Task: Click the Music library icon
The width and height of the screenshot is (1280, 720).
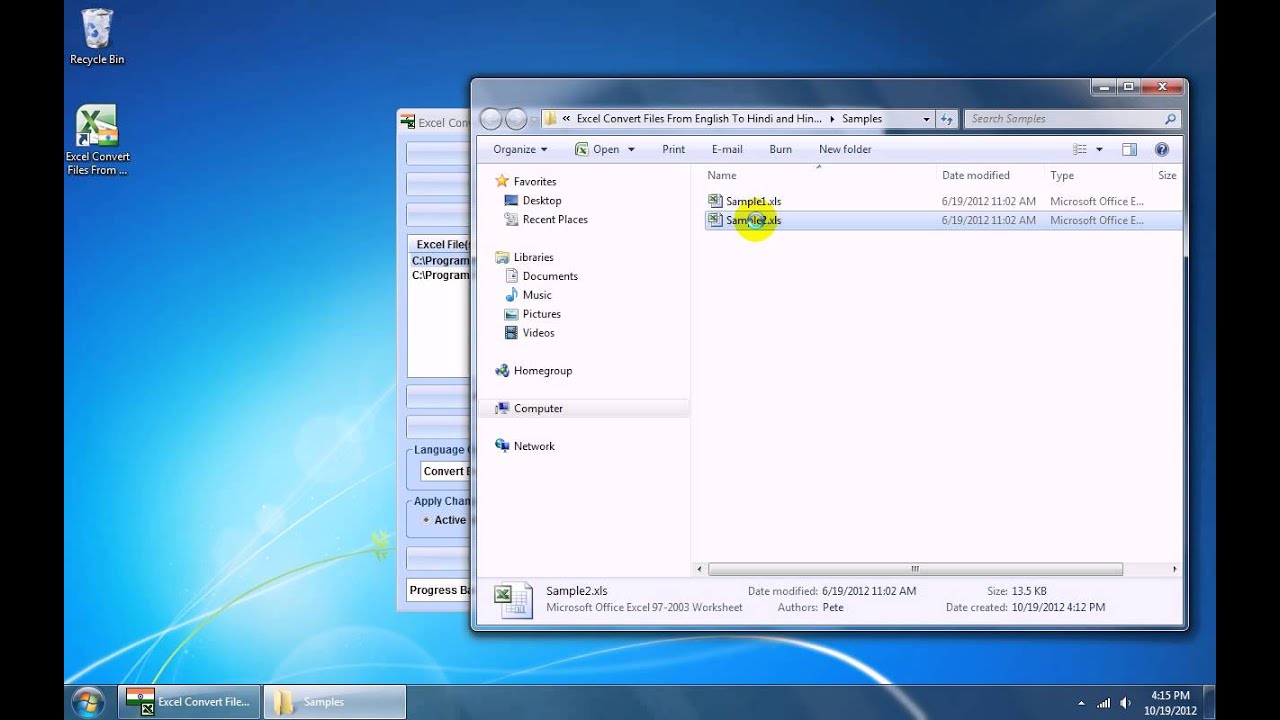Action: tap(512, 295)
